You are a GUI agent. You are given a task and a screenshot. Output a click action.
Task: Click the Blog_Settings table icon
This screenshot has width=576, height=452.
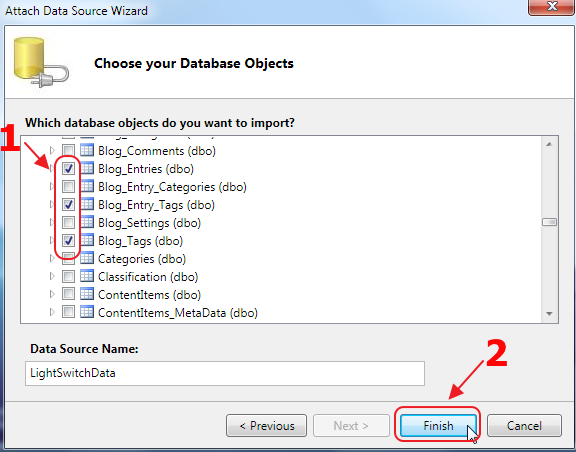click(x=87, y=222)
